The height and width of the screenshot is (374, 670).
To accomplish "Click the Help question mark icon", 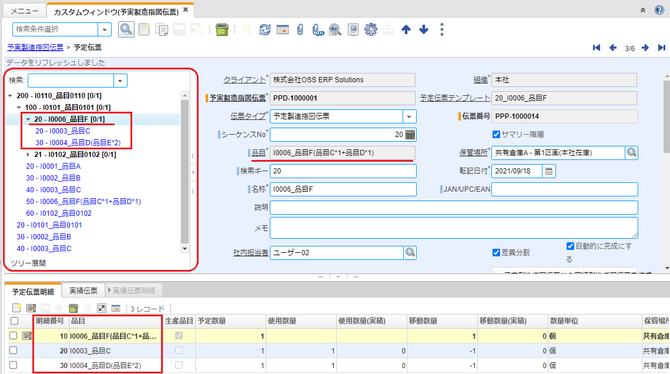I will pos(659,10).
